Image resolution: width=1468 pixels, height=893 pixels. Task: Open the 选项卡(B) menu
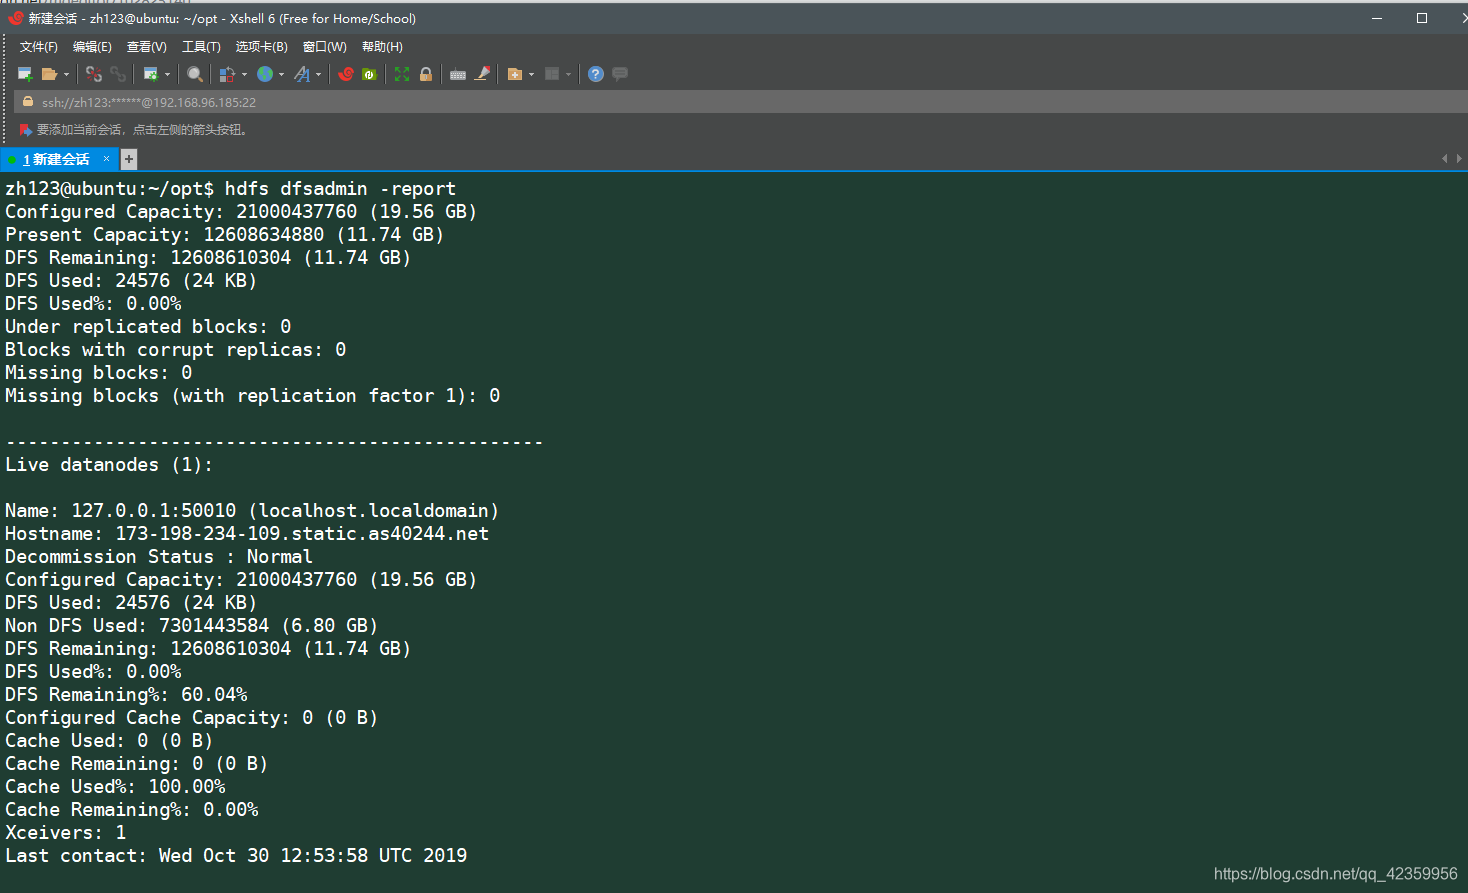[261, 47]
